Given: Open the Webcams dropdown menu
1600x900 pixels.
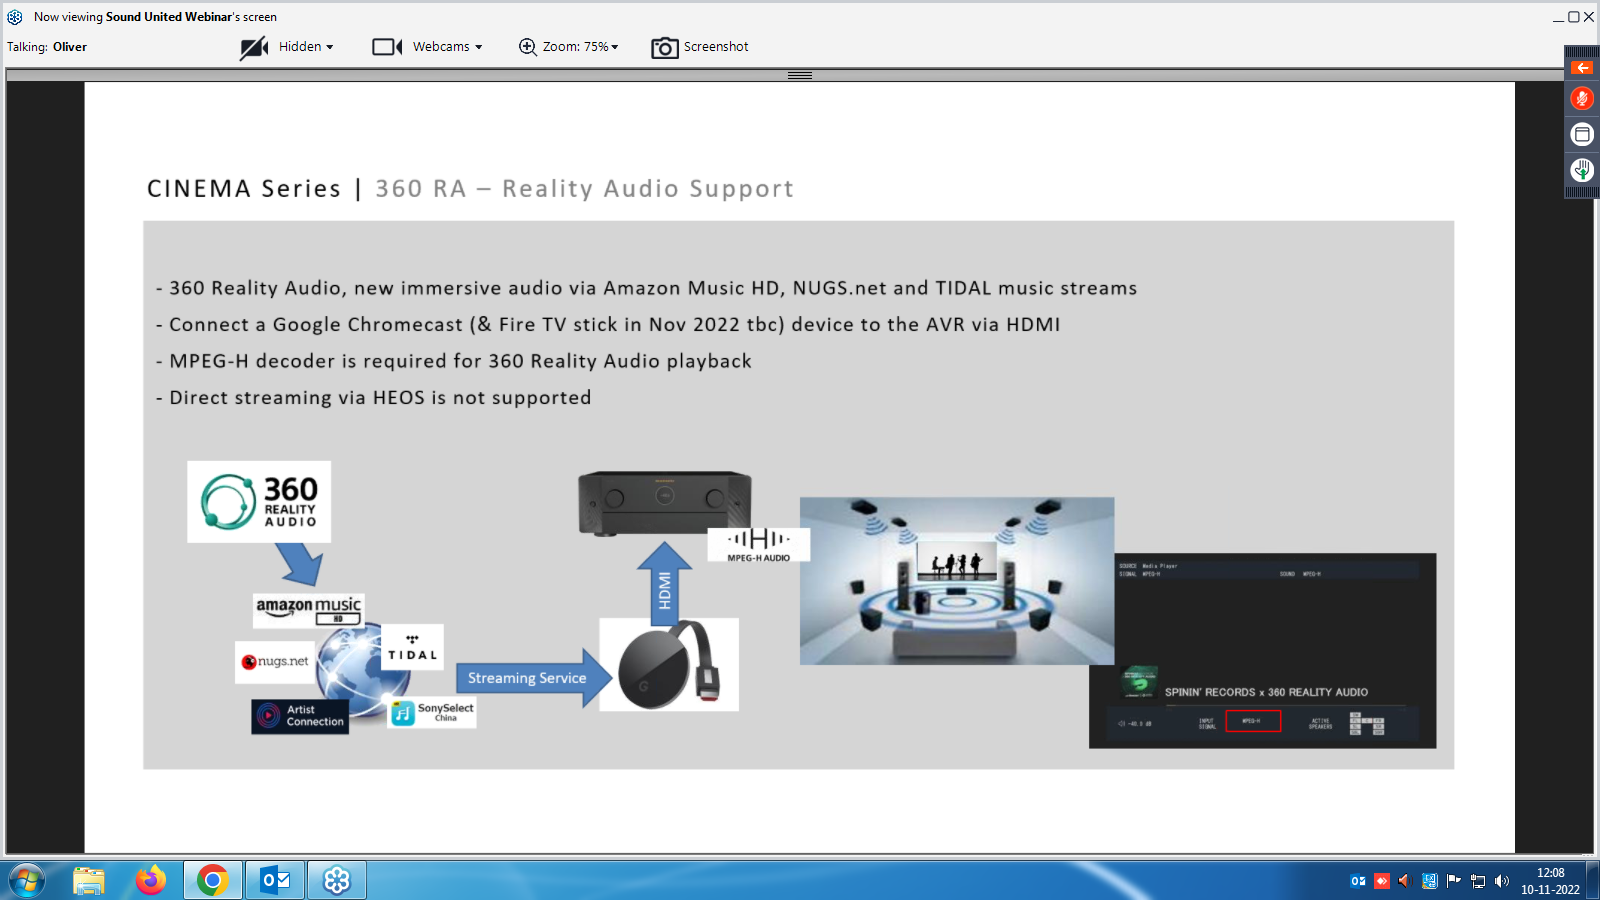Looking at the screenshot, I should tap(447, 47).
